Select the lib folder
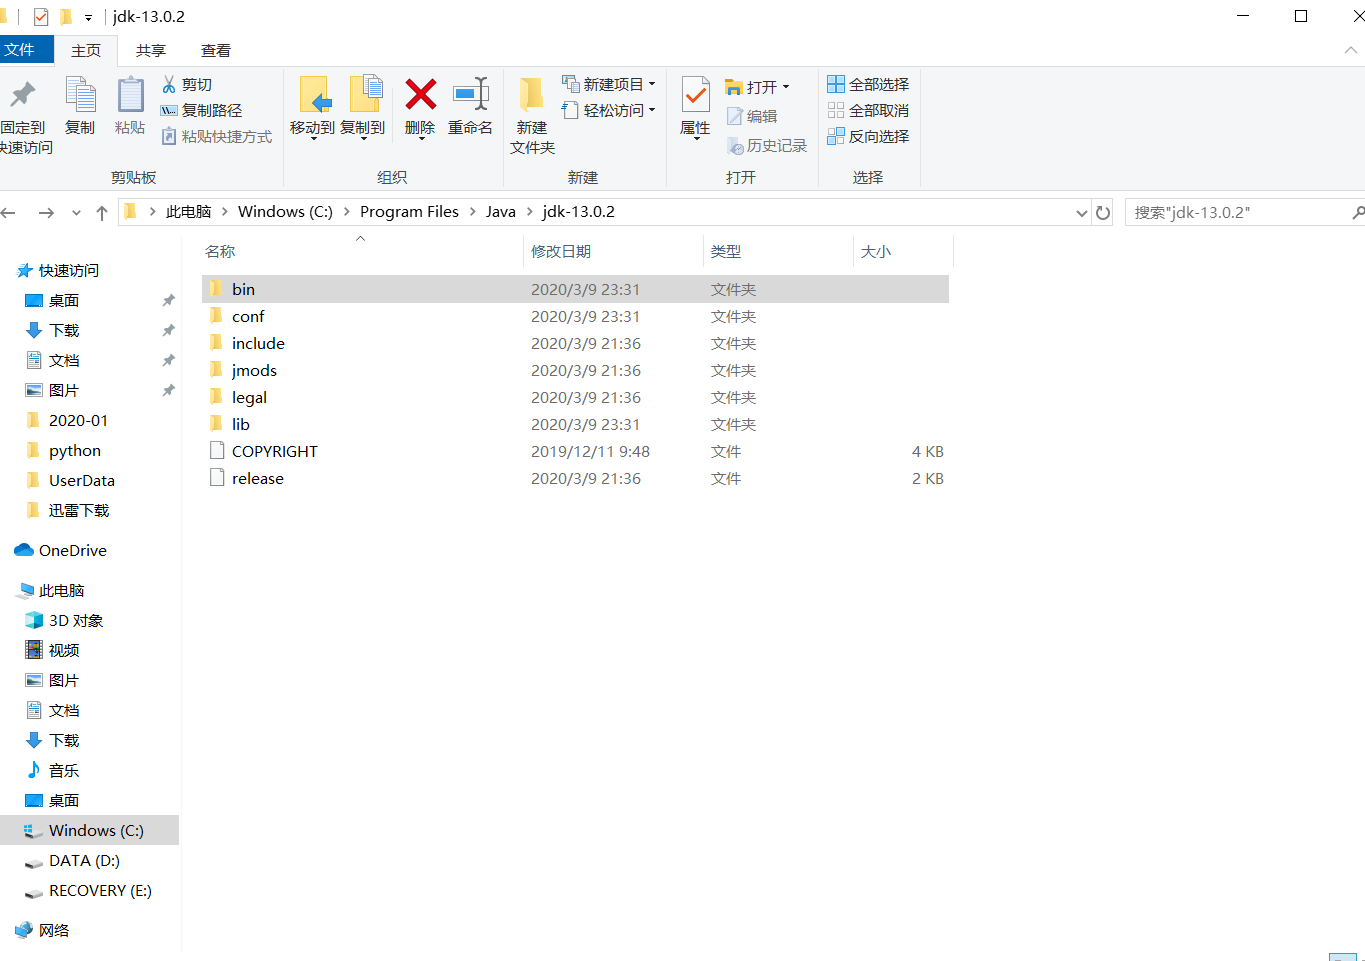The width and height of the screenshot is (1365, 961). click(x=575, y=424)
